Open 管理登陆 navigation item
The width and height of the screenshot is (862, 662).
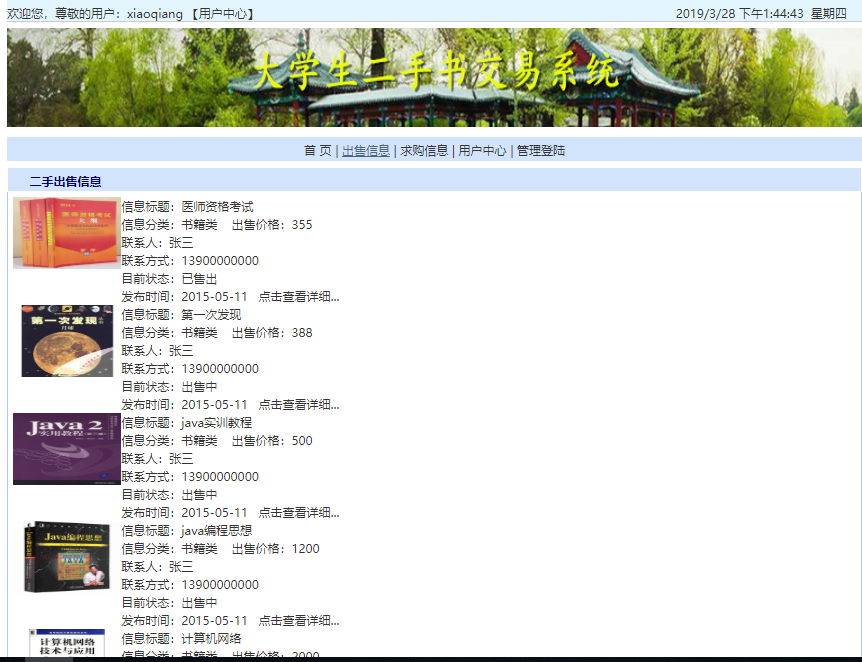541,151
